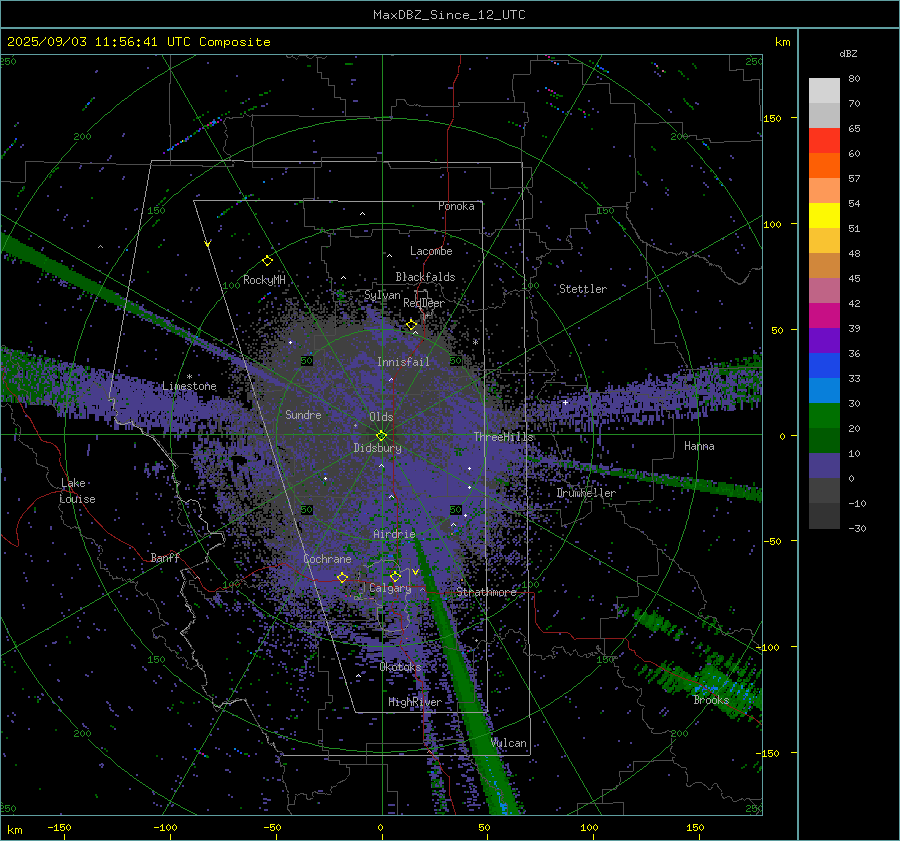The height and width of the screenshot is (841, 900).
Task: Click the yellow 51 dBZ legend swatch
Action: click(824, 215)
